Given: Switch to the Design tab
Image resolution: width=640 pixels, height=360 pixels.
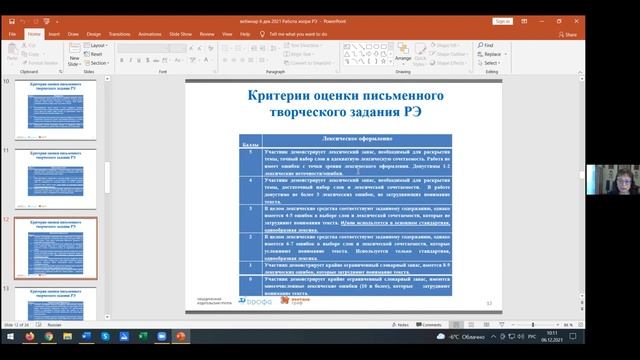Looking at the screenshot, I should coord(93,34).
